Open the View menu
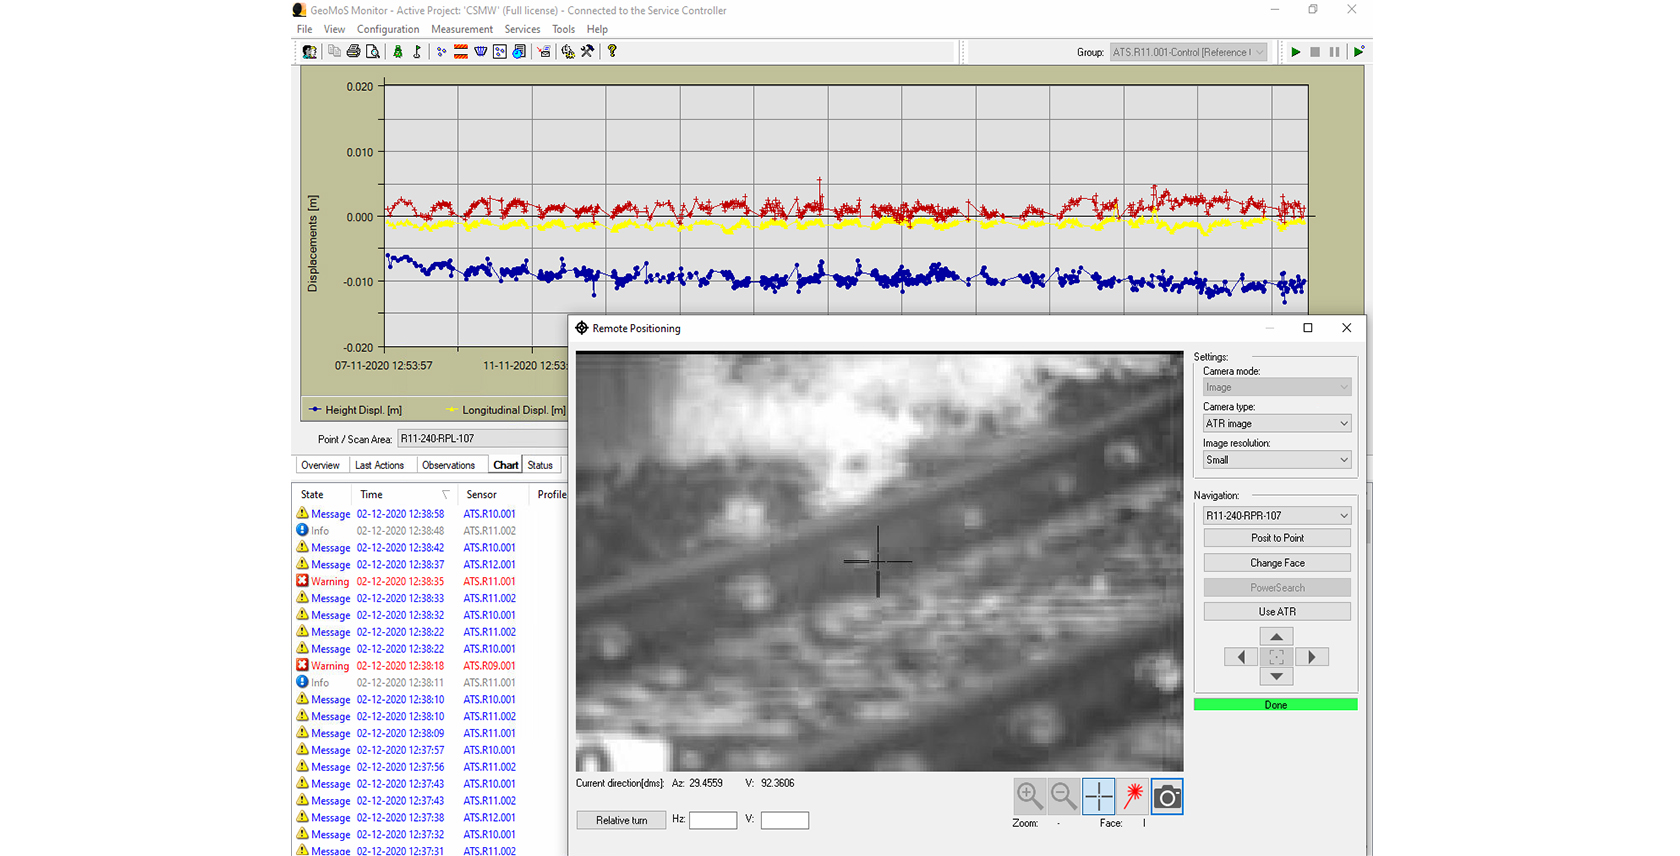Viewport: 1680px width, 856px height. coord(334,29)
